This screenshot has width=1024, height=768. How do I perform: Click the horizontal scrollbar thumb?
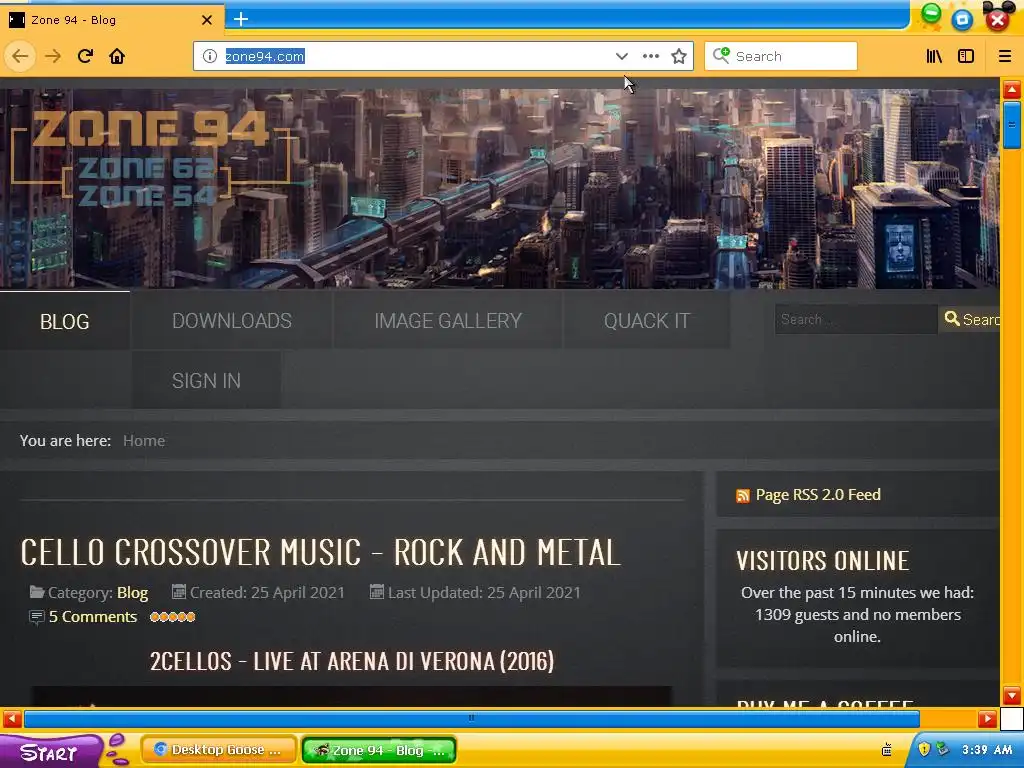pyautogui.click(x=472, y=719)
